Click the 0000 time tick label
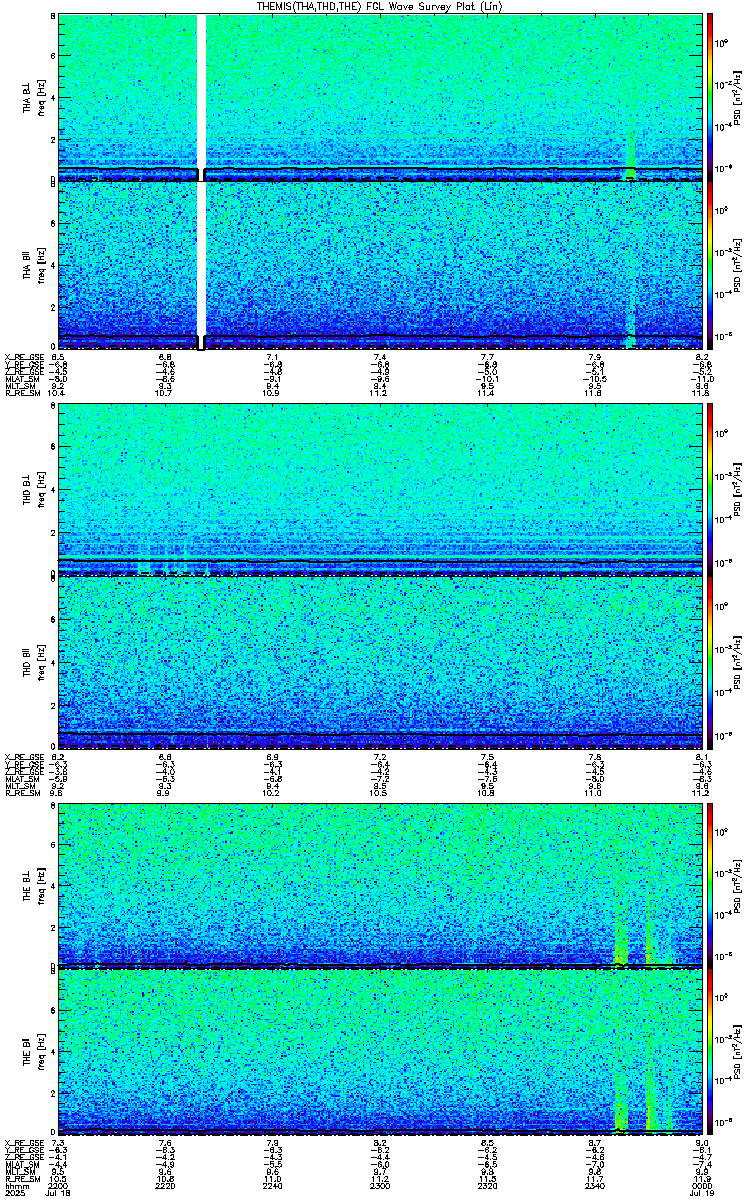Image resolution: width=750 pixels, height=1200 pixels. coord(702,1185)
